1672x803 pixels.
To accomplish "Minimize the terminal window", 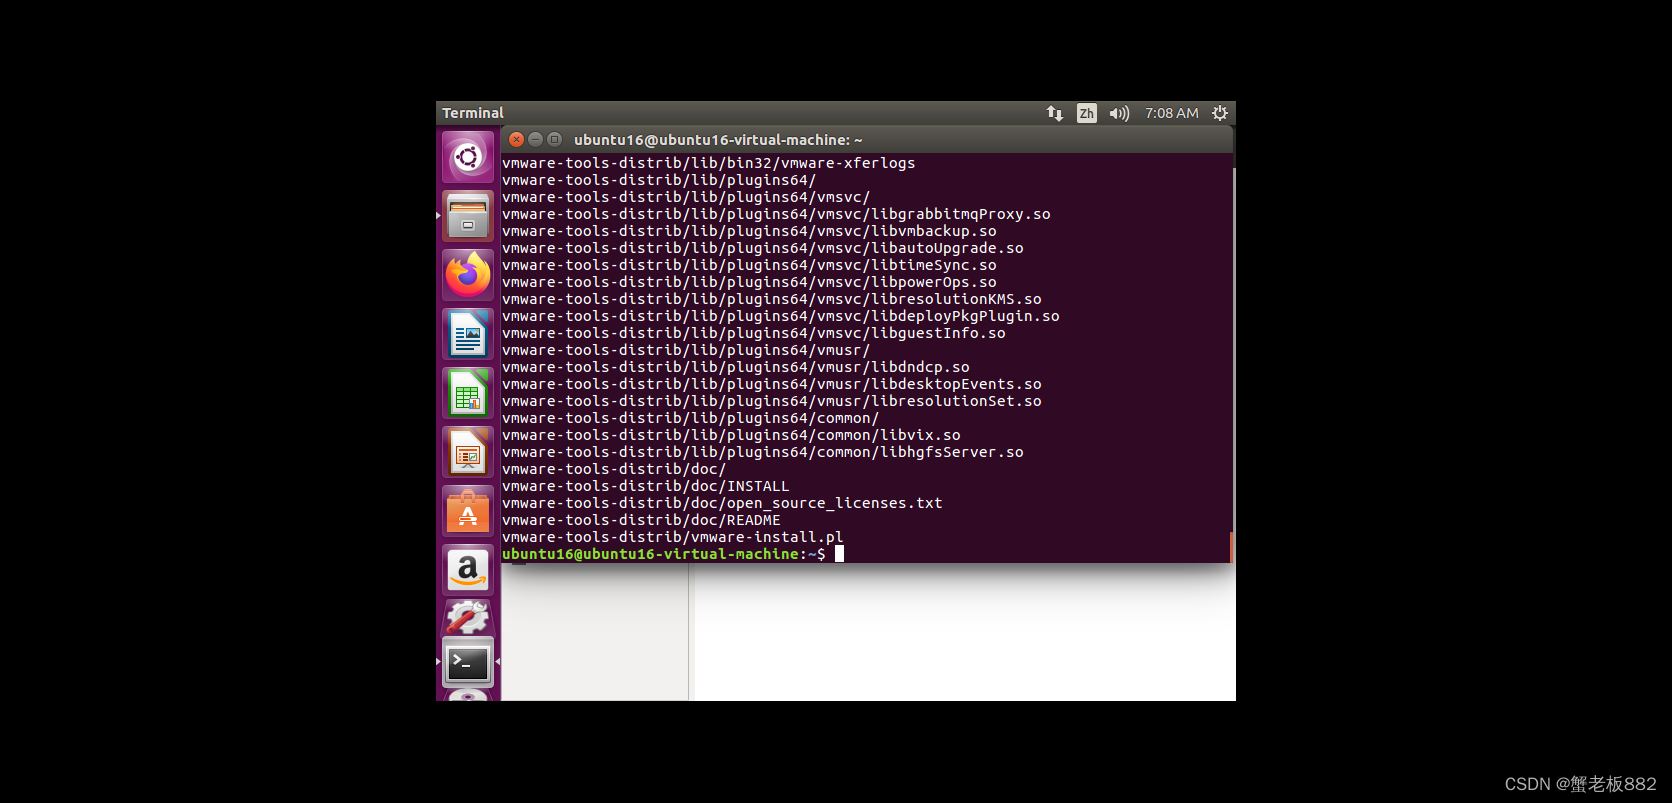I will pyautogui.click(x=535, y=140).
